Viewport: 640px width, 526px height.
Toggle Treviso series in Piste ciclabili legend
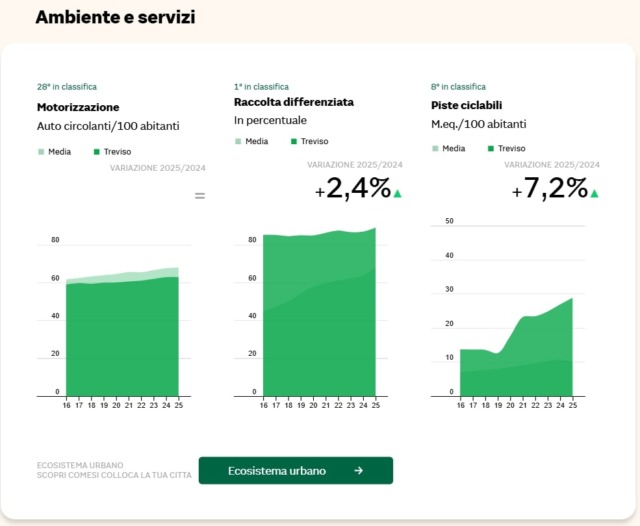tap(505, 148)
